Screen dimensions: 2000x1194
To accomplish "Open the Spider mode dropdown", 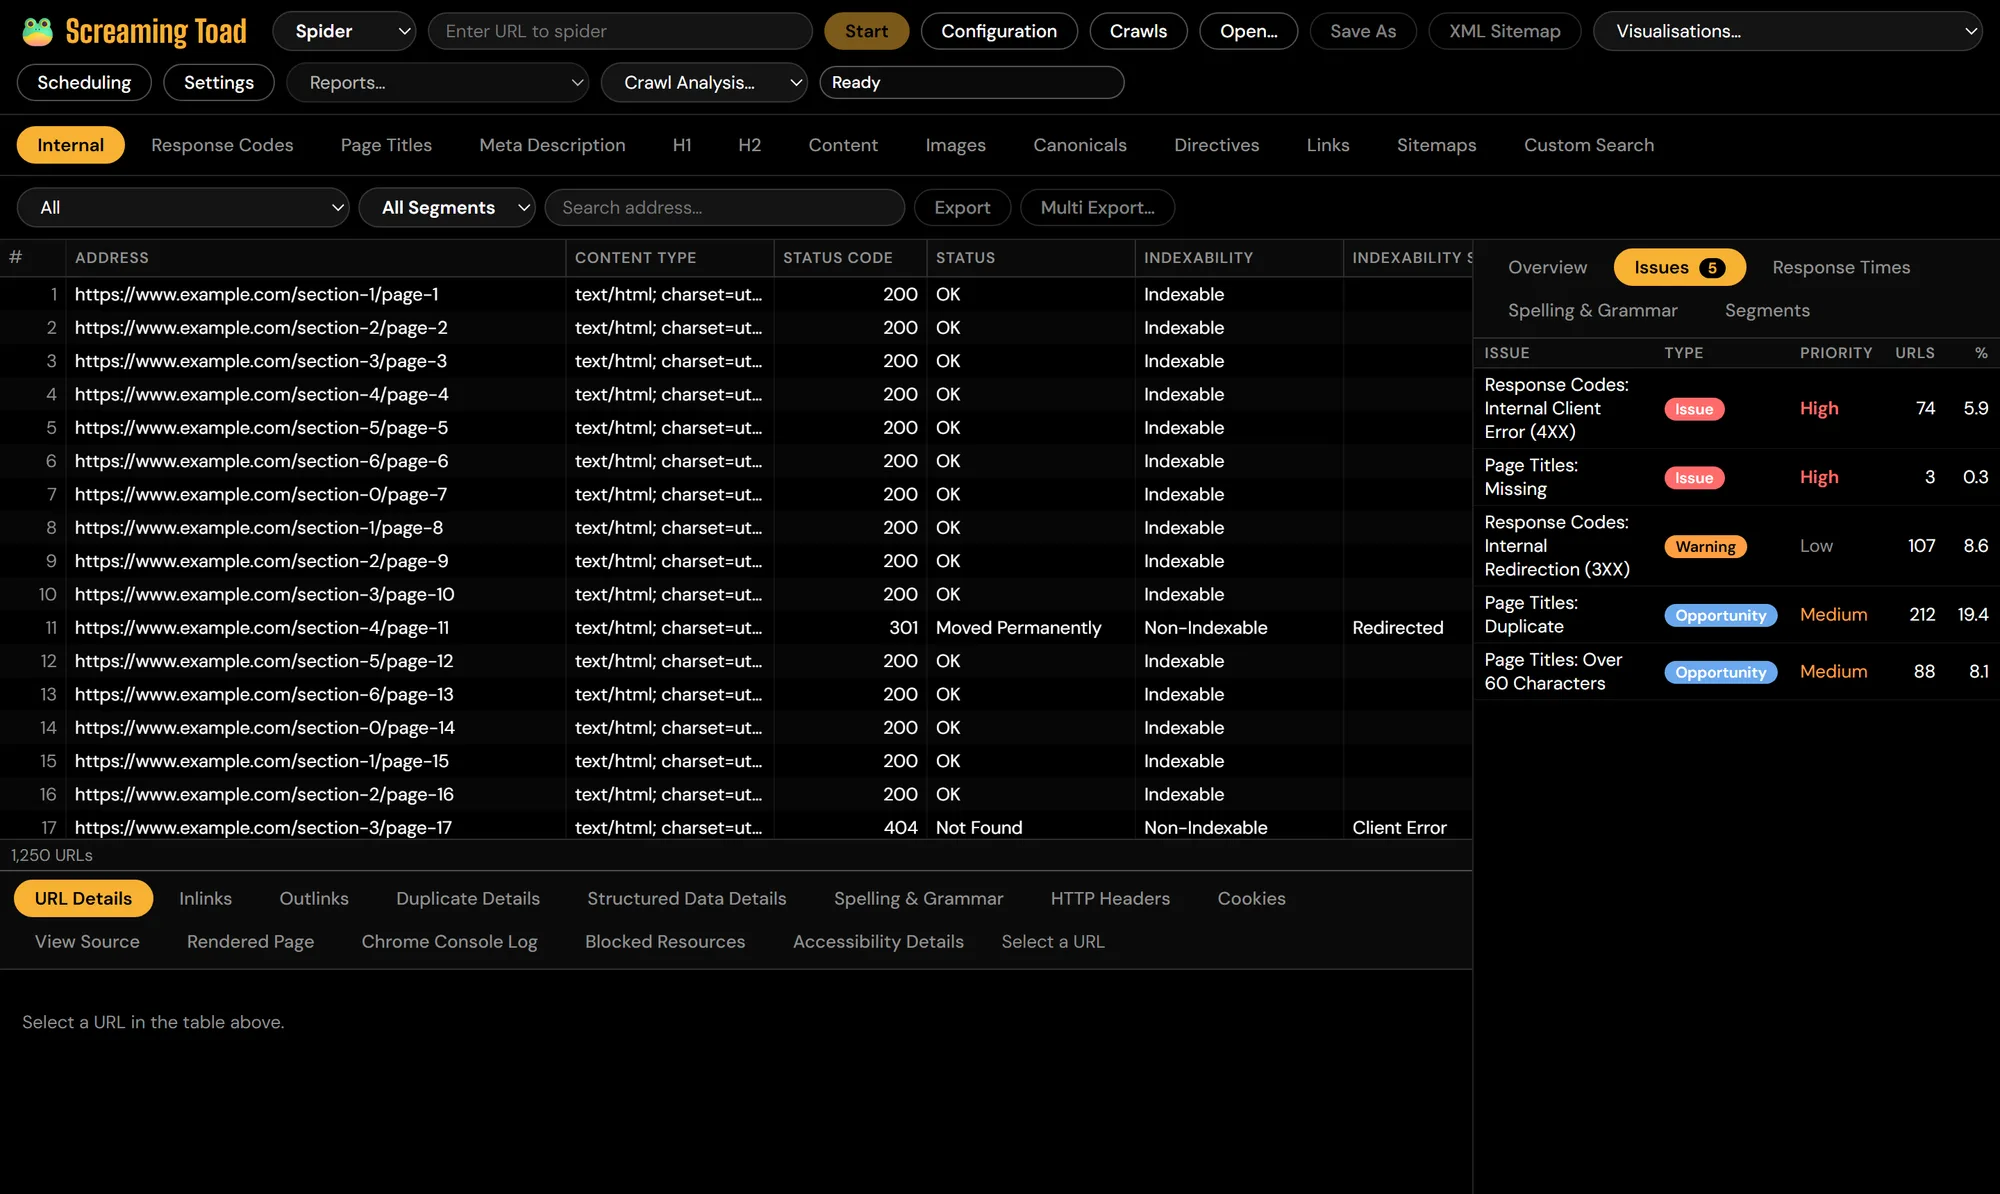I will click(x=344, y=31).
